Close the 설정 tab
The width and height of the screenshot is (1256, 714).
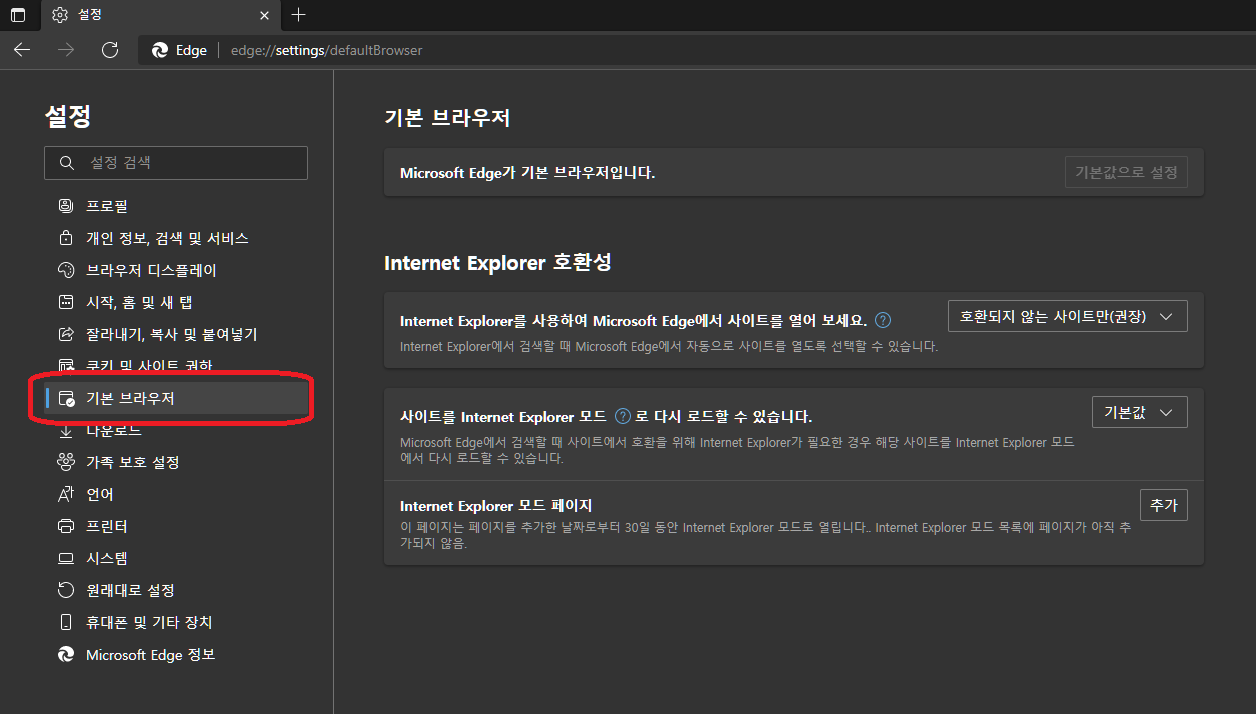[x=264, y=15]
